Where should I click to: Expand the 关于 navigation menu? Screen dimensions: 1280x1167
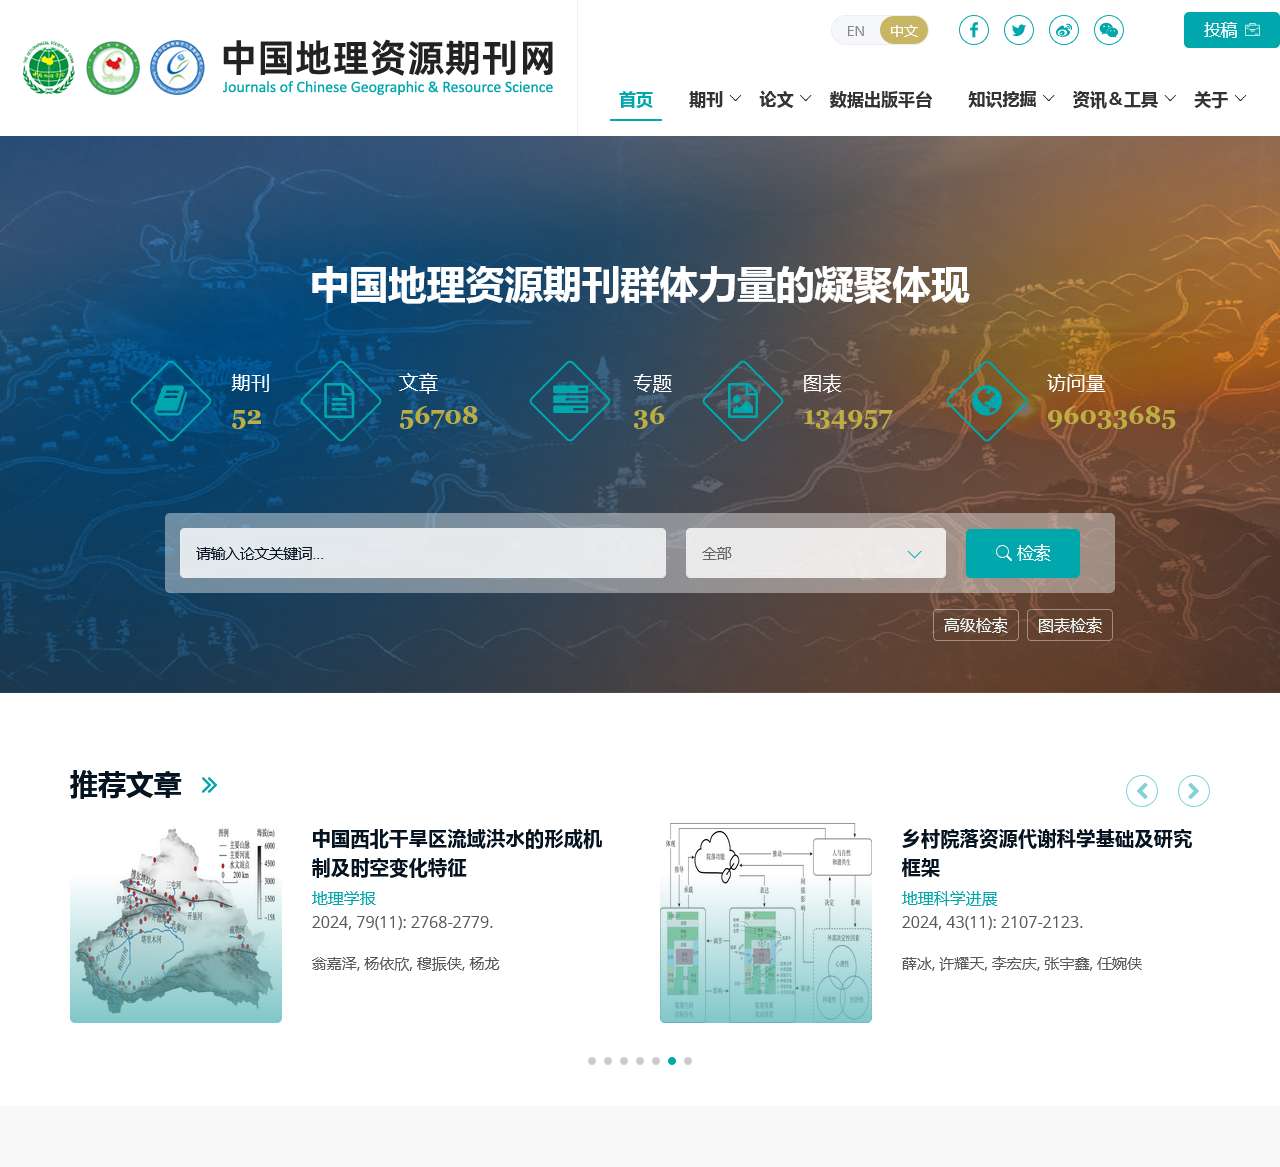tap(1220, 99)
